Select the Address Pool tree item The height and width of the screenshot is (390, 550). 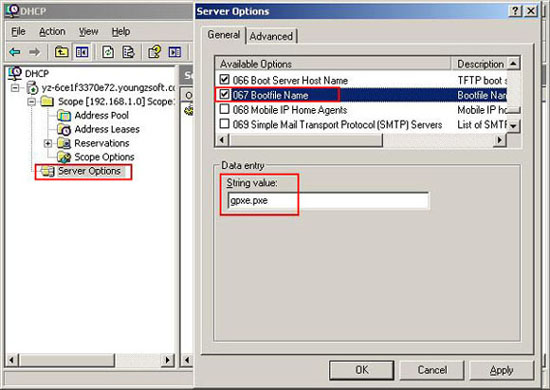[102, 115]
